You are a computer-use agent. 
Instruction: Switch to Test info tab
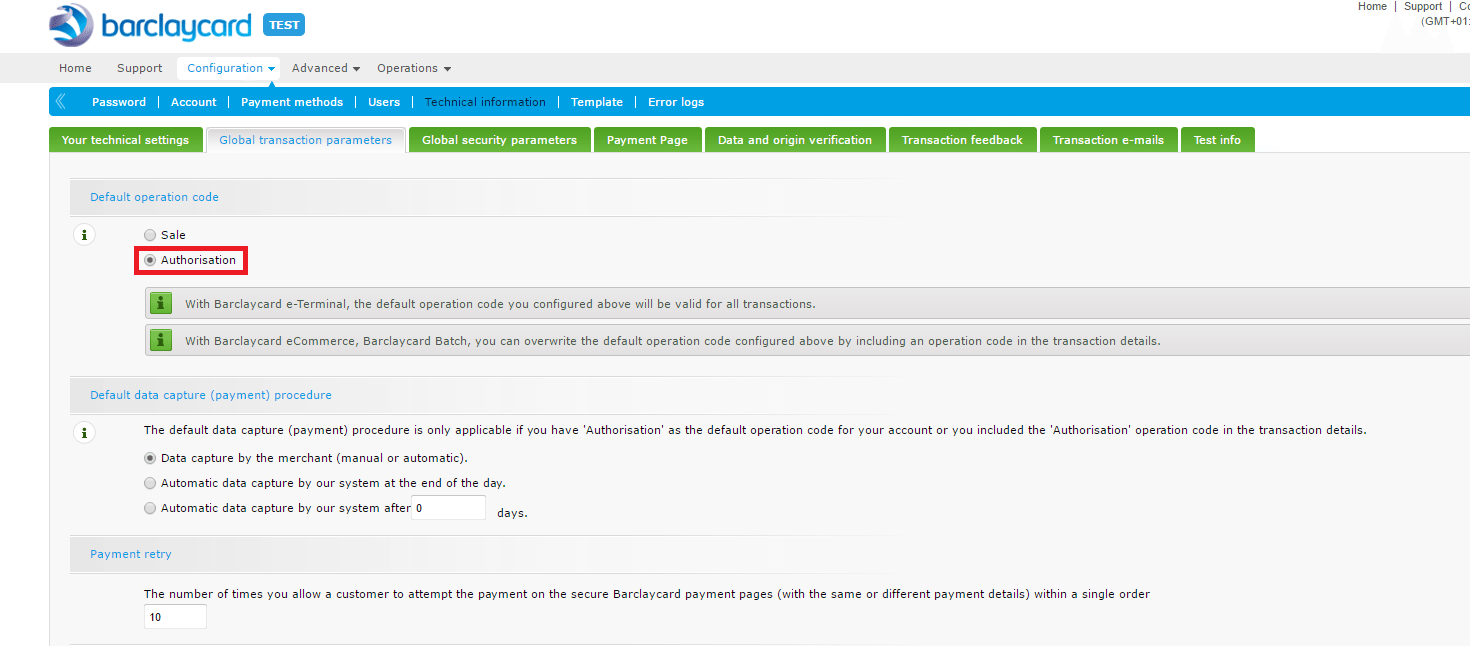[1217, 140]
